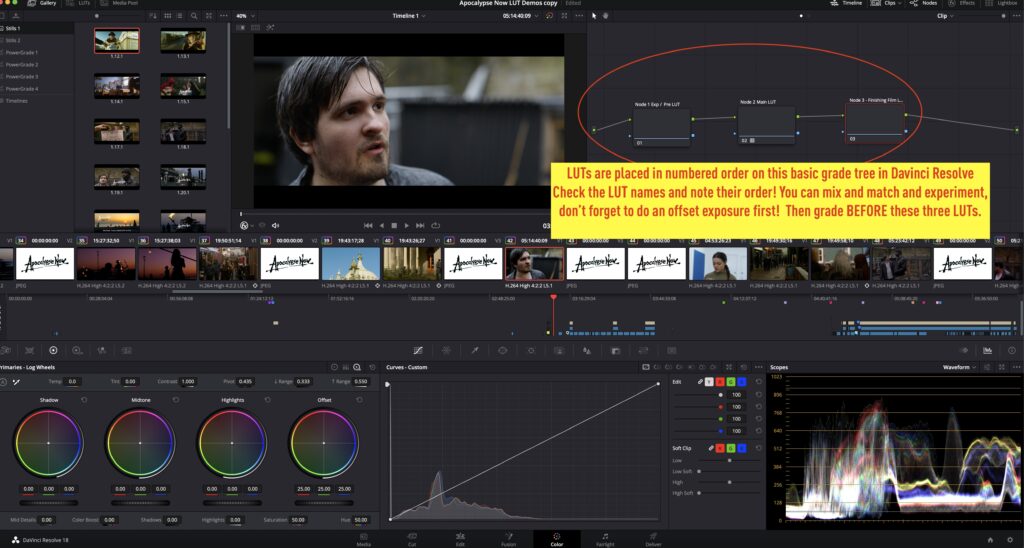Stop playback in the viewer
The height and width of the screenshot is (548, 1024).
click(x=394, y=225)
